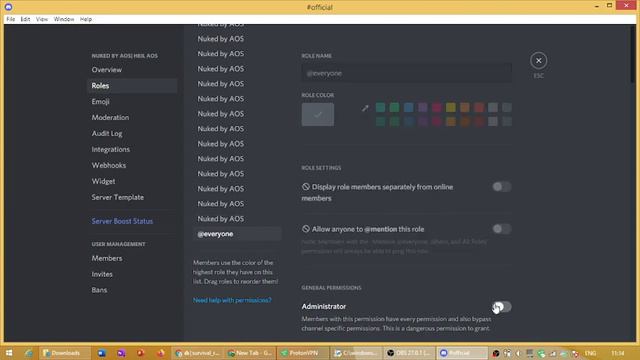Launch Firefox from the taskbar
Screen dimensions: 640x360
click(160, 353)
